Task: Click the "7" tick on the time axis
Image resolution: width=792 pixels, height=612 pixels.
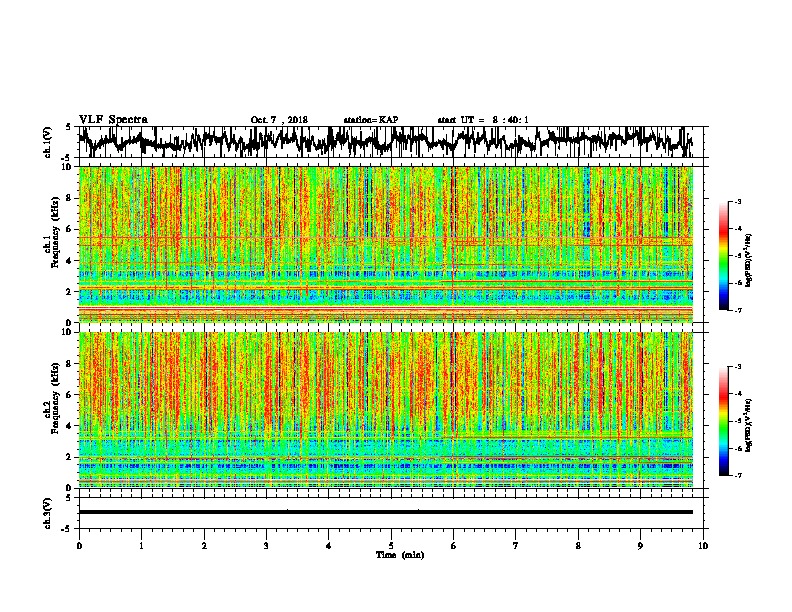Action: (x=516, y=546)
